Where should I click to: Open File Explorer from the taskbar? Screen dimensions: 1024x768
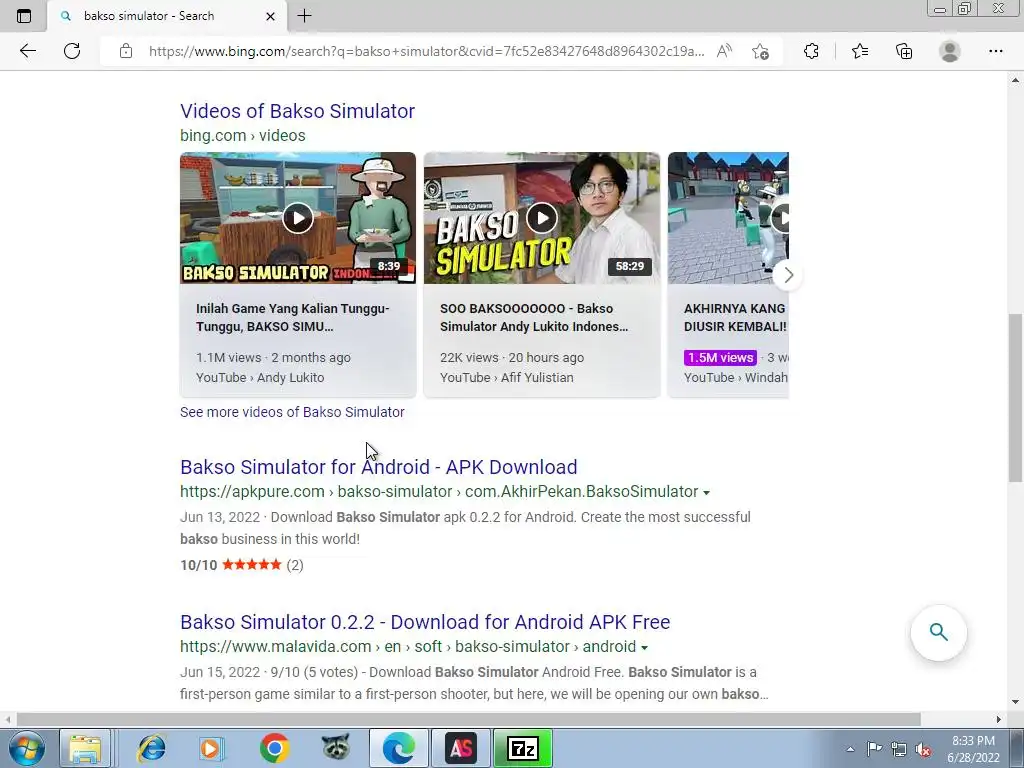click(x=85, y=748)
